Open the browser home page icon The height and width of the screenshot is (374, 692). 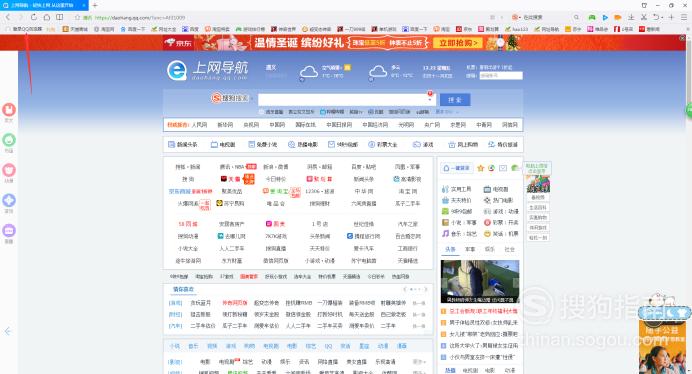tap(46, 17)
